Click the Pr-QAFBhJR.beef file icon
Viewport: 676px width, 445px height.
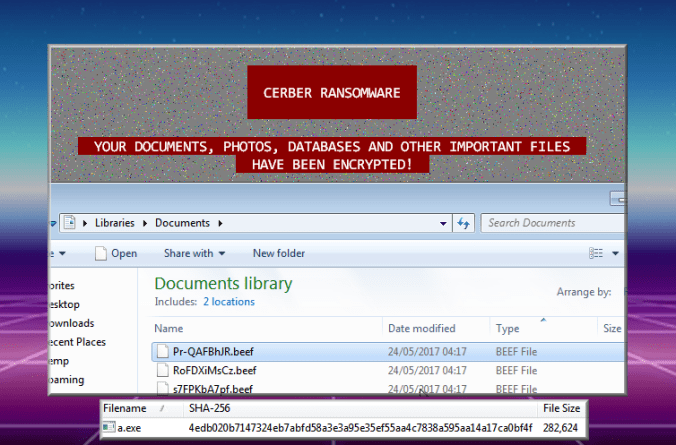164,351
